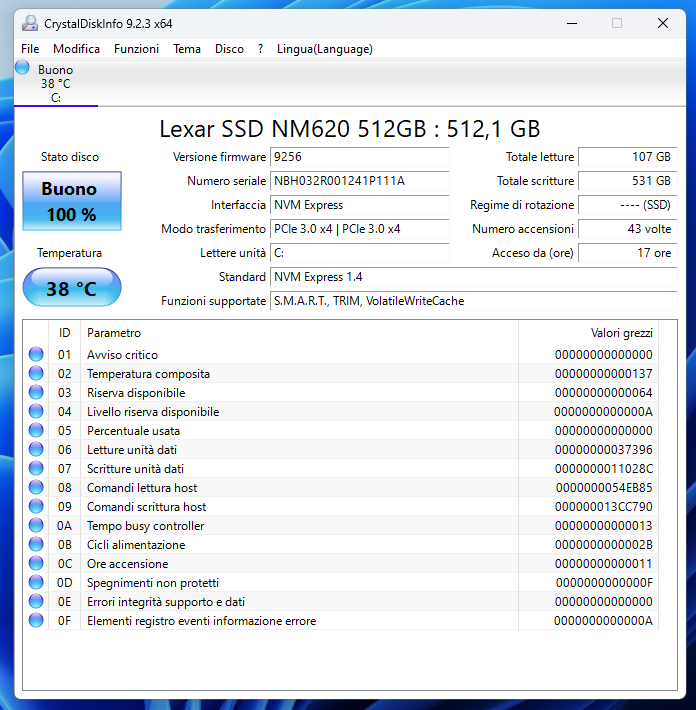Minimize the CrystalDiskInfo window
Screen dimensions: 696x710
coord(572,24)
